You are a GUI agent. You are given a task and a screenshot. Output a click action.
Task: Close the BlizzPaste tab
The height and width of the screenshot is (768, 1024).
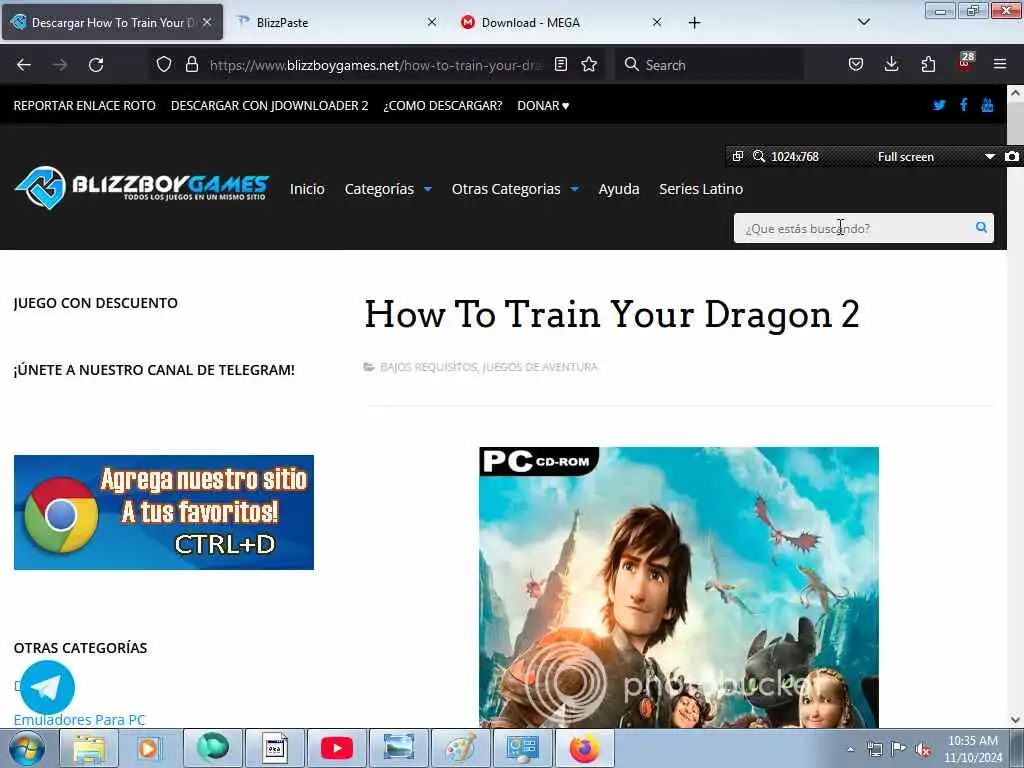click(432, 22)
